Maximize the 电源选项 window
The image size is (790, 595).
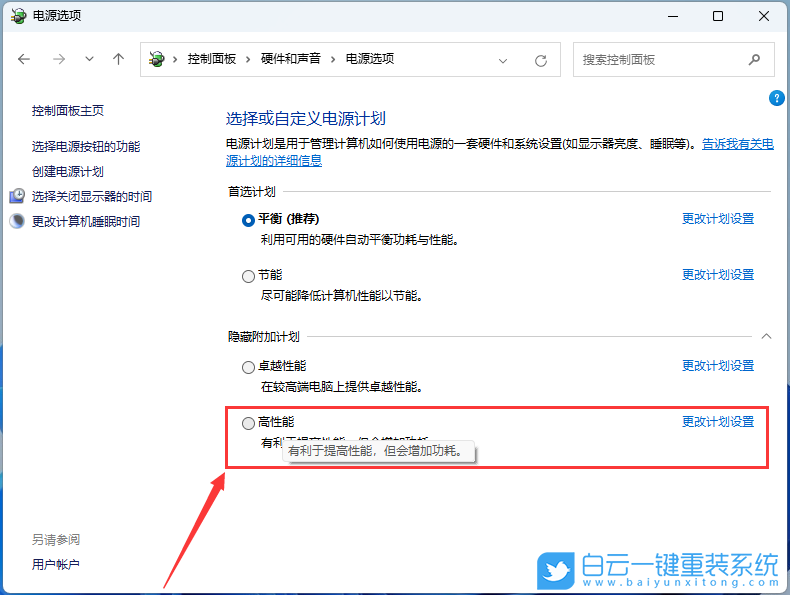(718, 16)
